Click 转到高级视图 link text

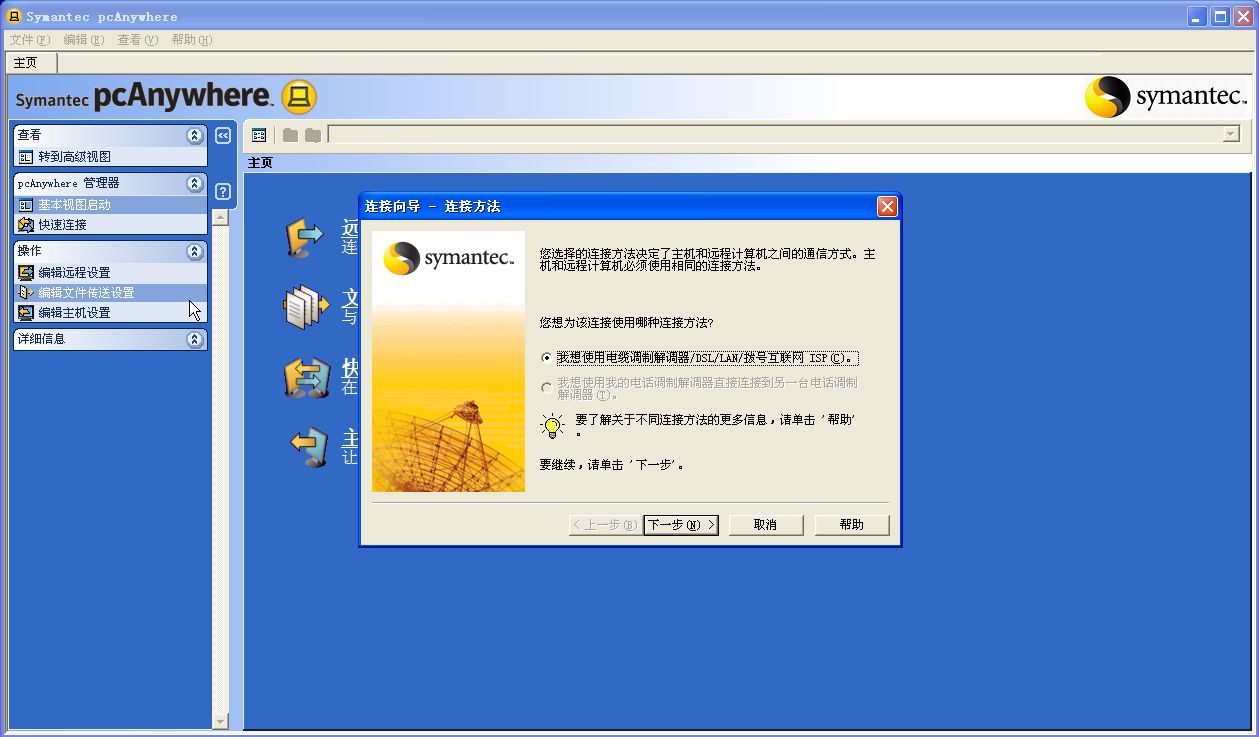click(75, 156)
